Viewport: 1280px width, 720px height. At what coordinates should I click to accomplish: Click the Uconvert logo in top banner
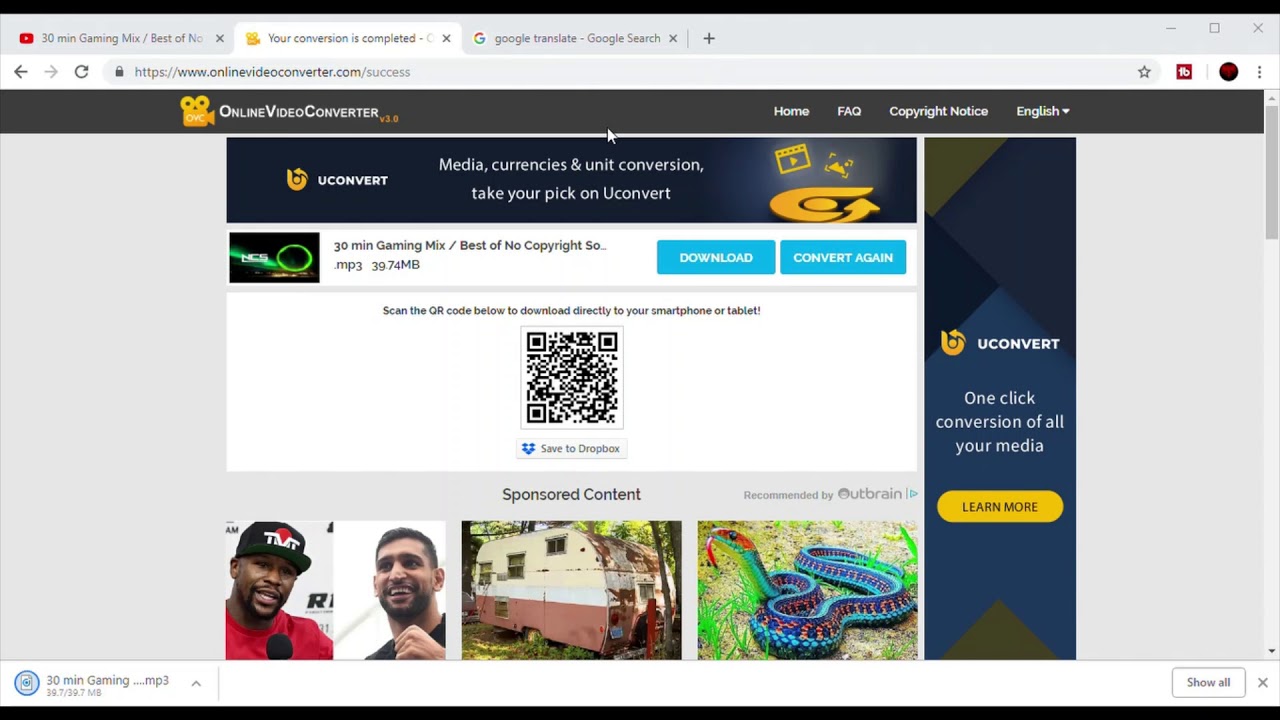click(337, 180)
